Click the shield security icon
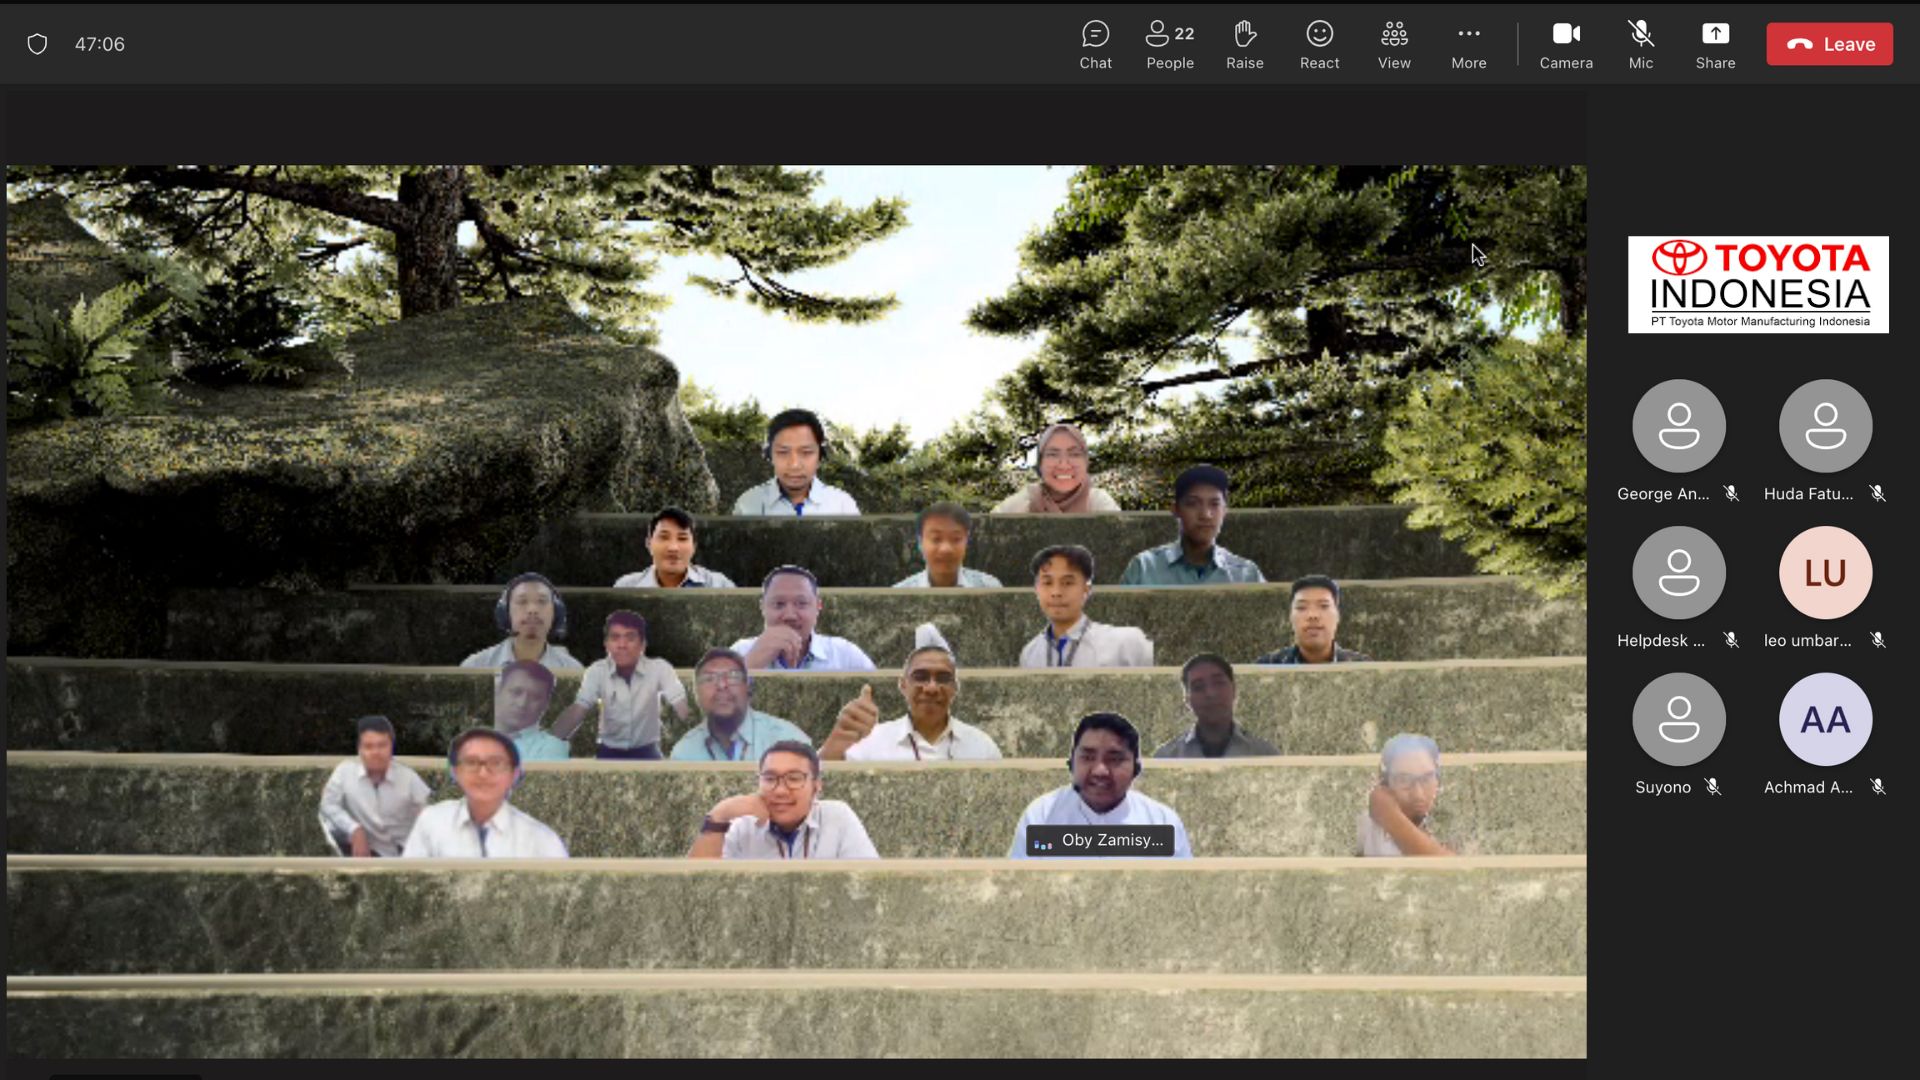The image size is (1920, 1080). click(37, 44)
